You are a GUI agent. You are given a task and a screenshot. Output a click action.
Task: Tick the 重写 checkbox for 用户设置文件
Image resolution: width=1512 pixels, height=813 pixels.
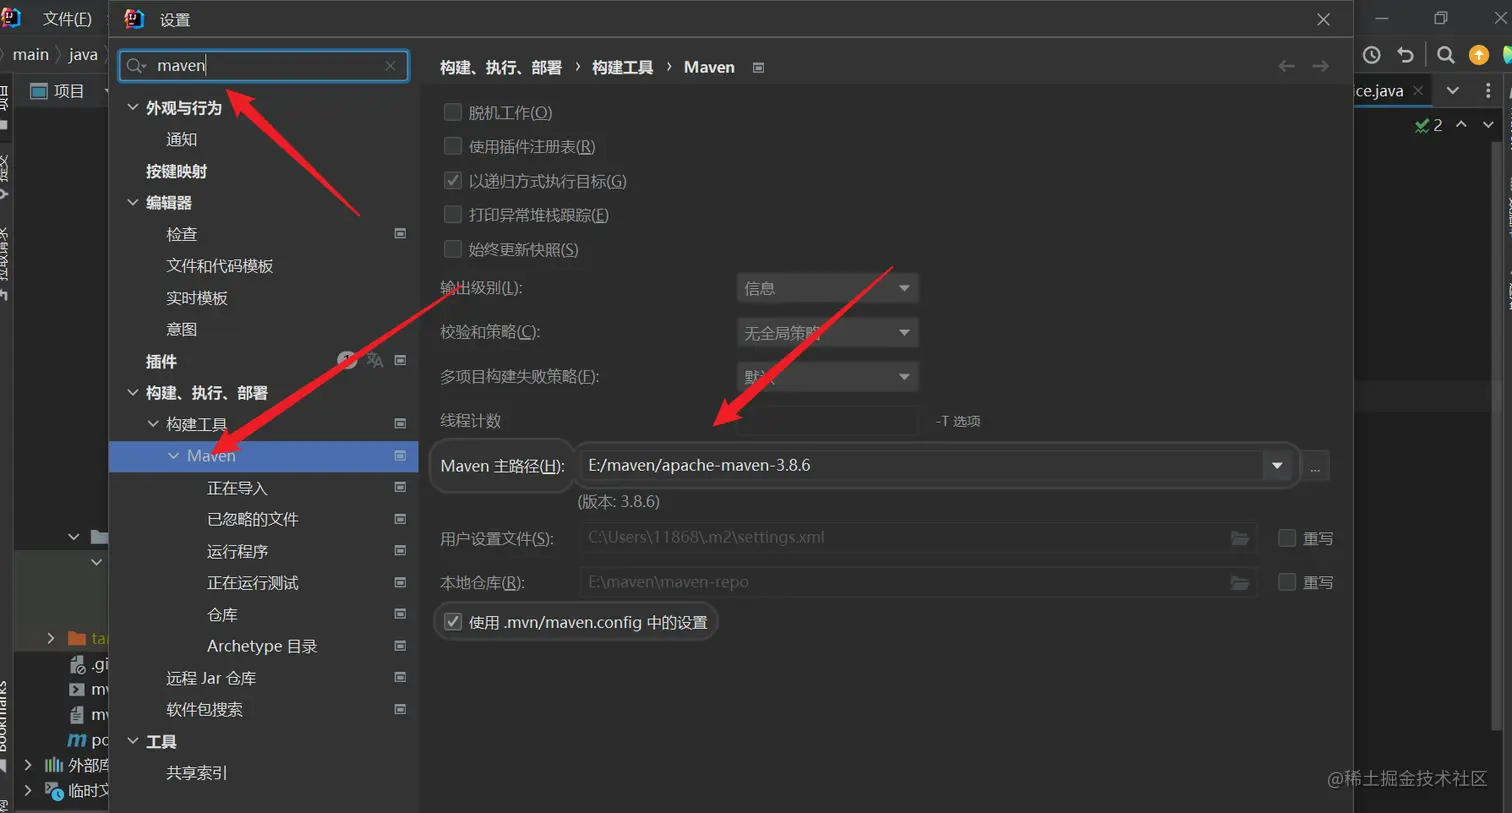(x=1287, y=538)
